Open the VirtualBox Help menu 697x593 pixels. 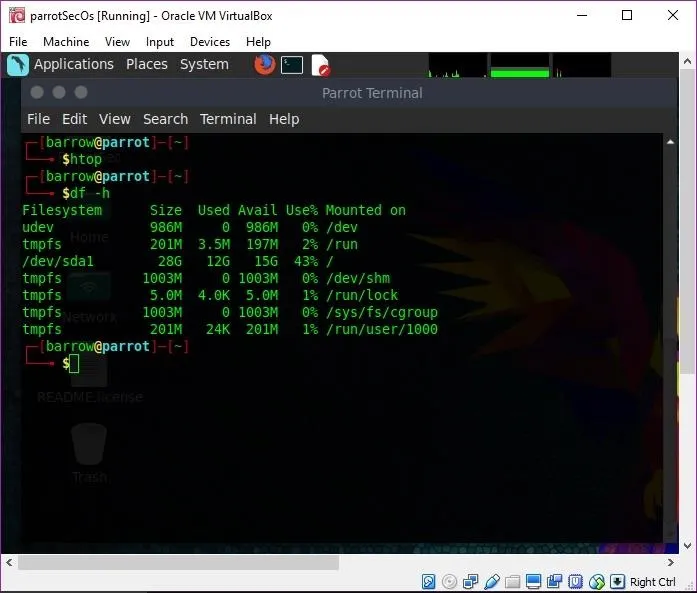pyautogui.click(x=258, y=42)
